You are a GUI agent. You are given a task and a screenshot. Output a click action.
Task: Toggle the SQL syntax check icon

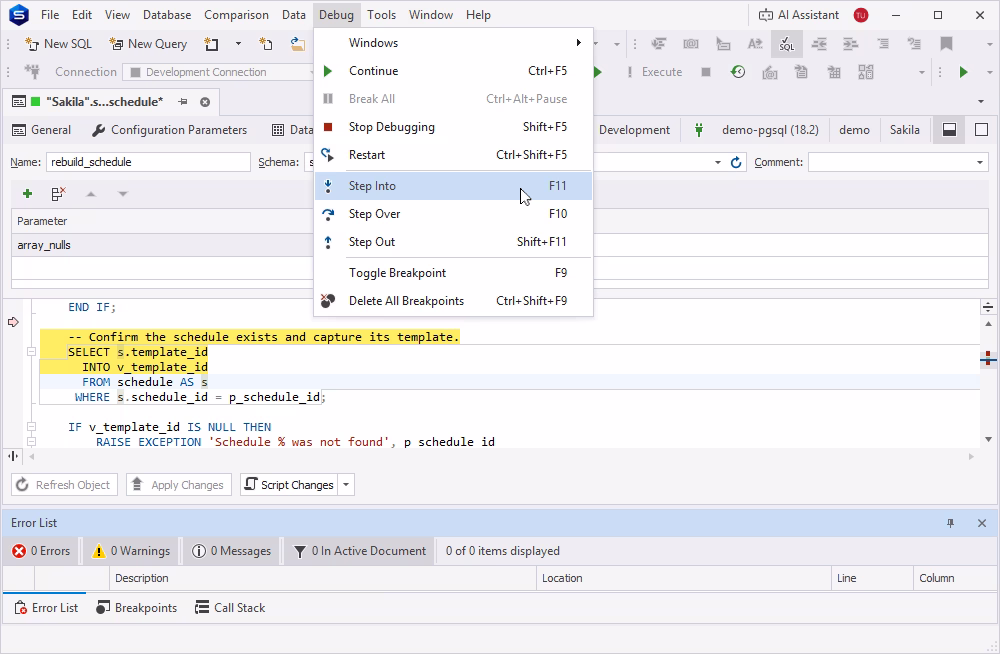tap(786, 44)
